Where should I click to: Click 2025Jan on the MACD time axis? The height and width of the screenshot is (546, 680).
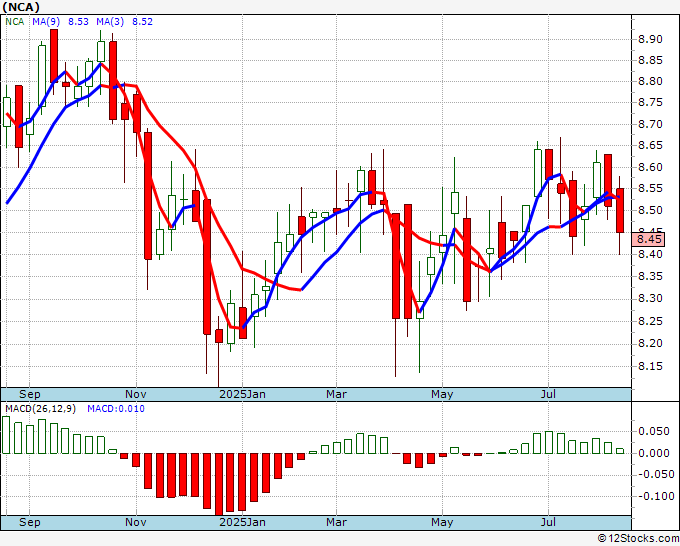click(x=242, y=522)
